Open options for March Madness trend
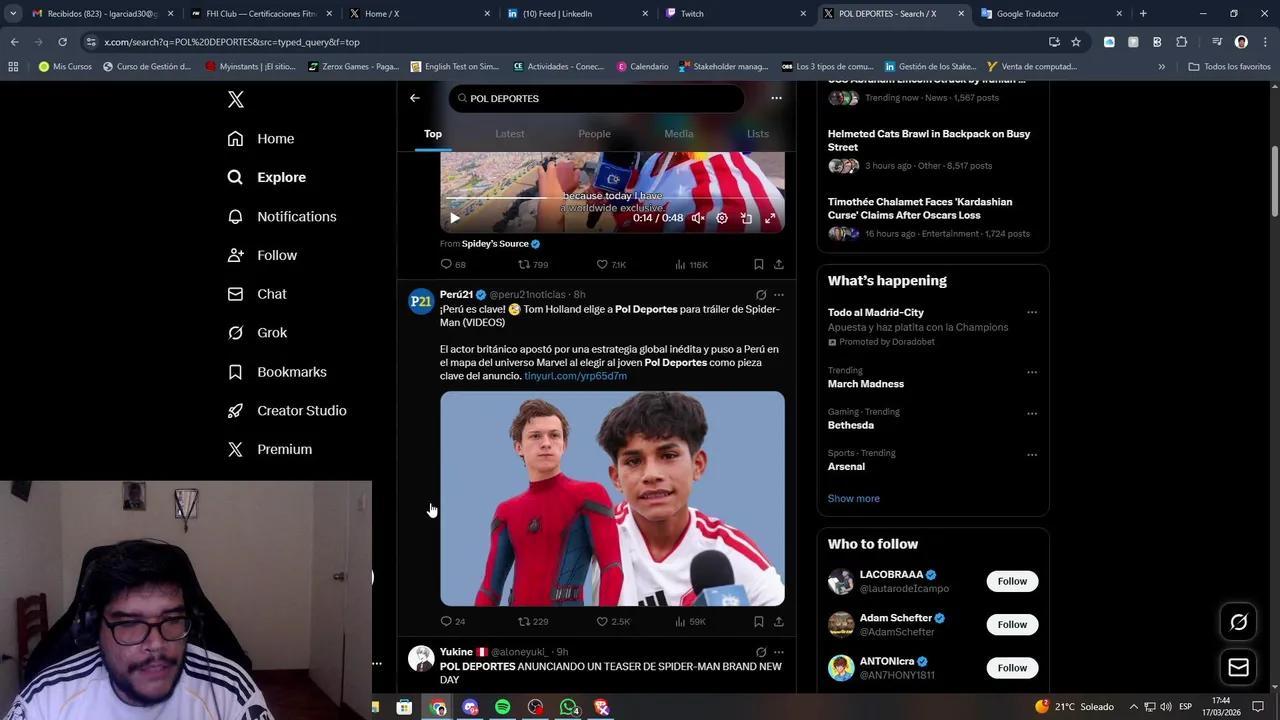 1032,372
